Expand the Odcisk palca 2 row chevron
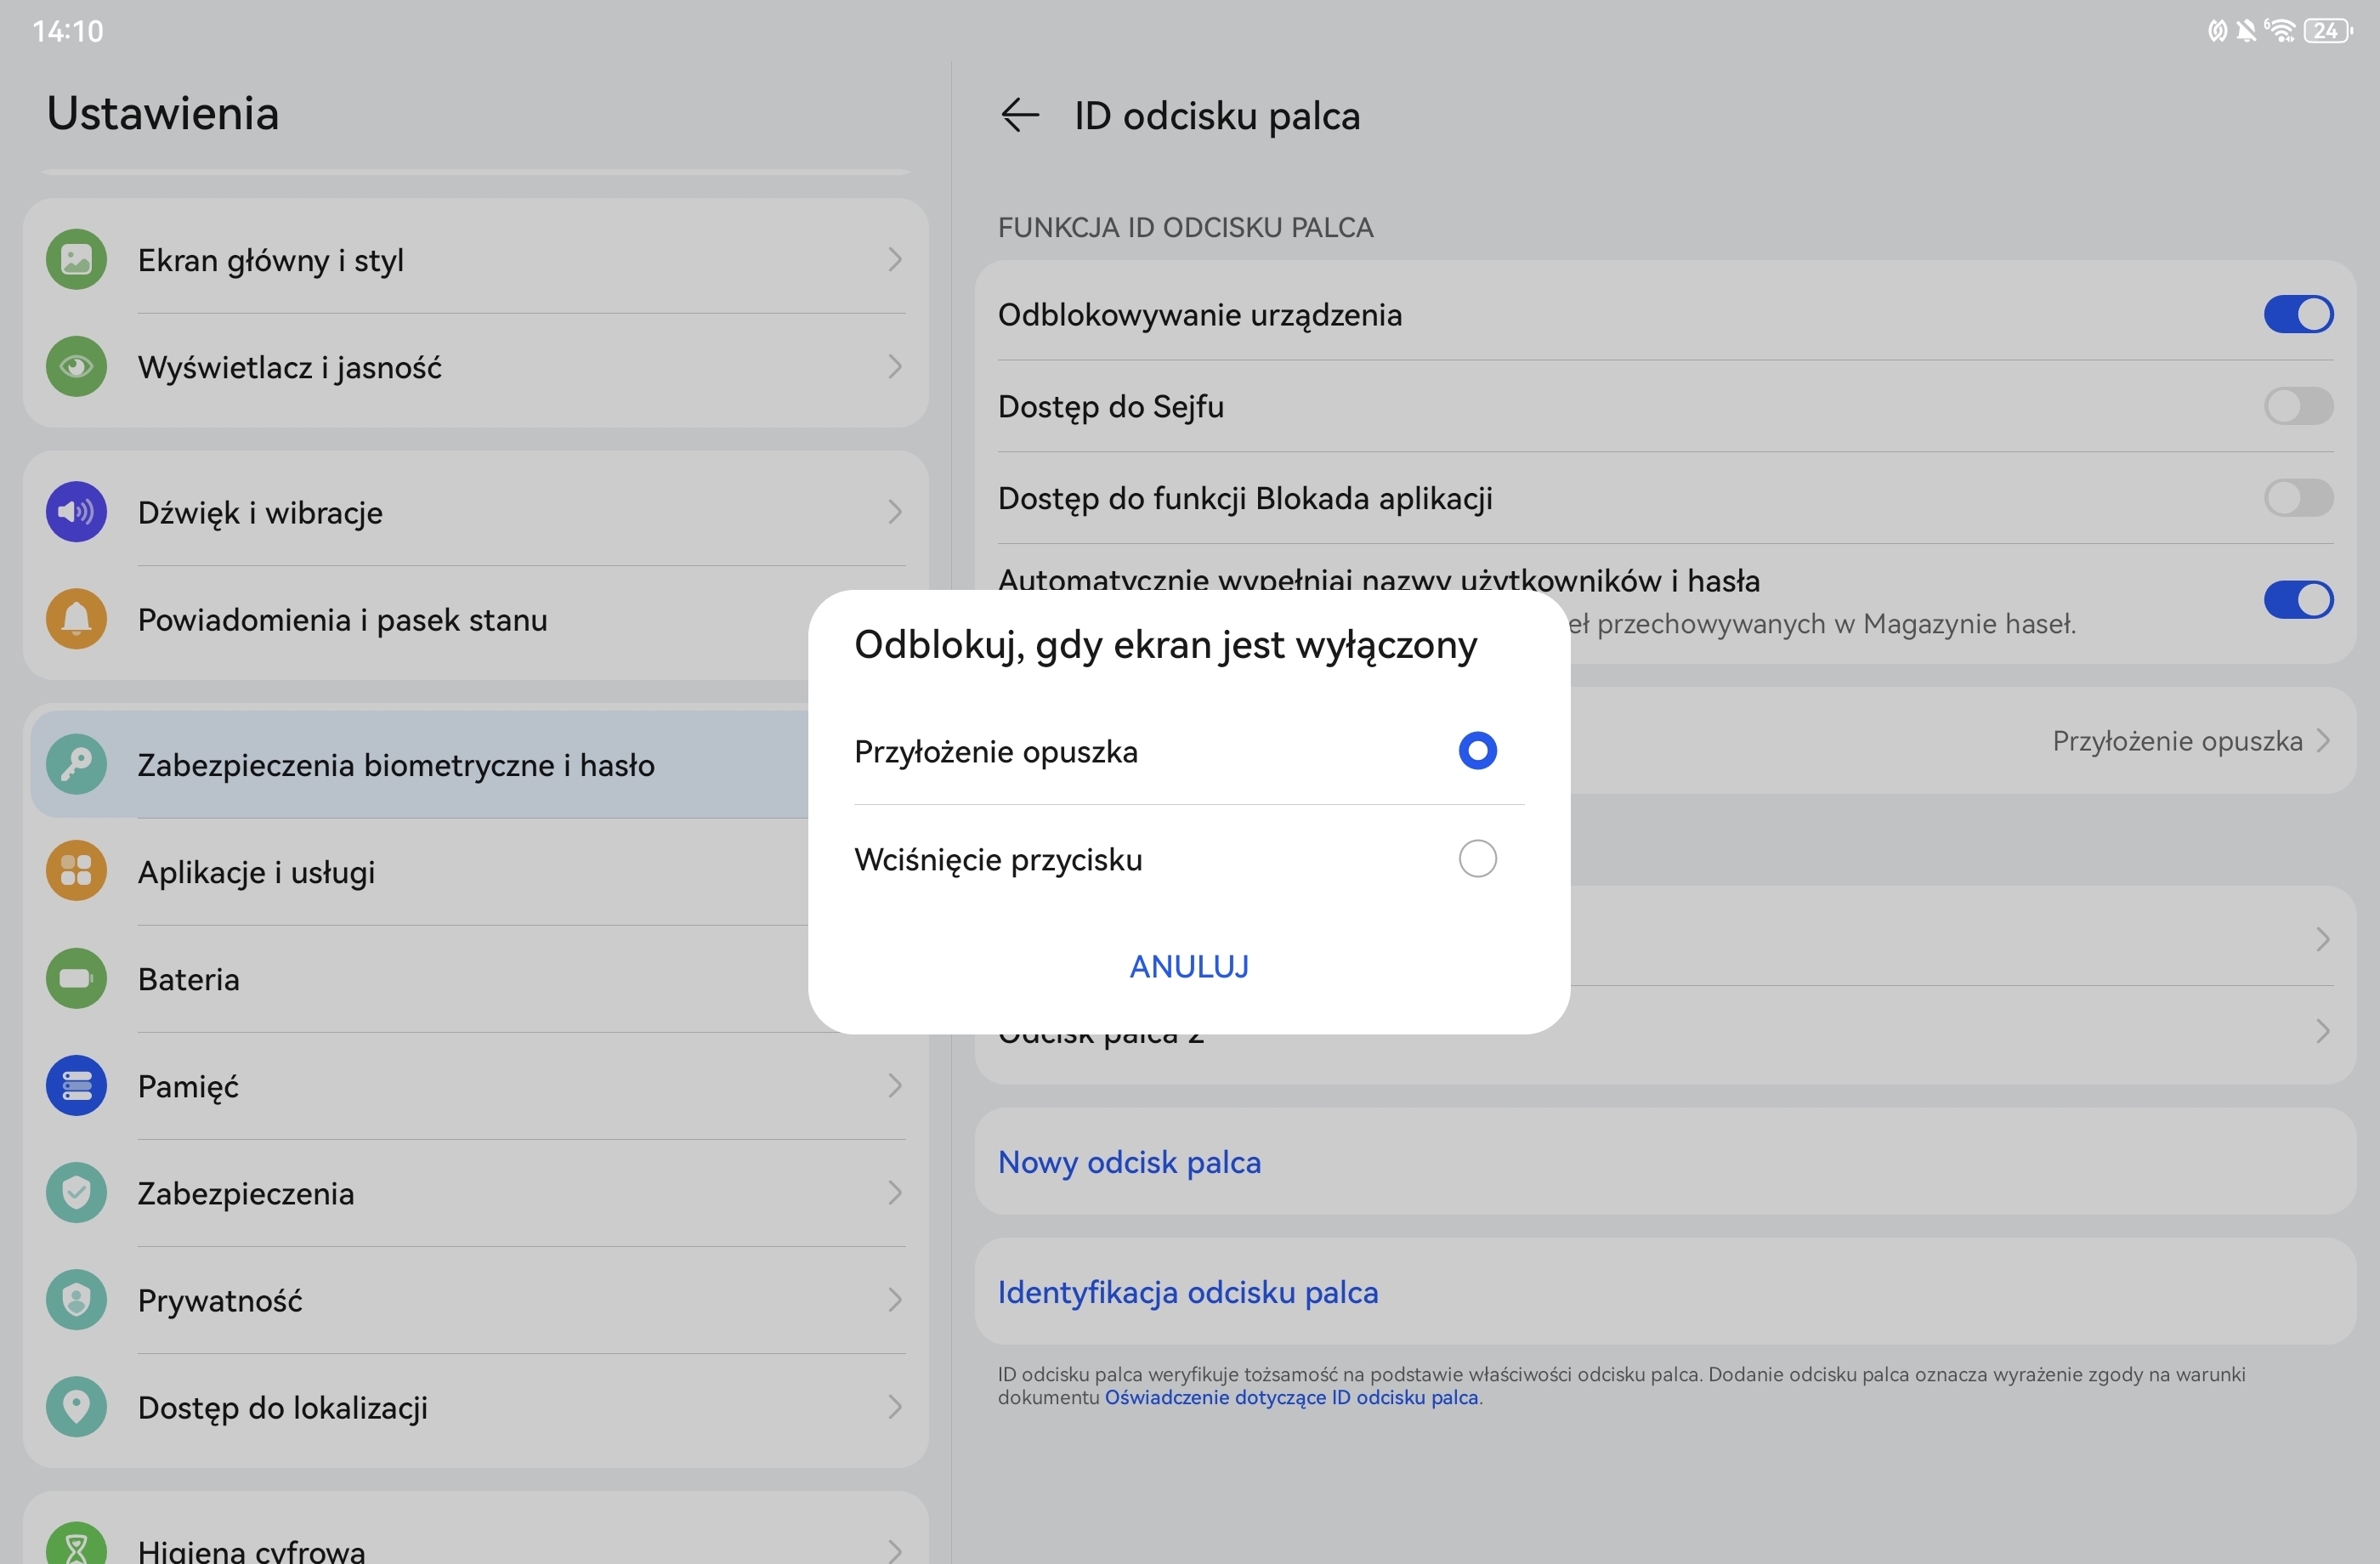This screenshot has height=1564, width=2380. 2323,1031
